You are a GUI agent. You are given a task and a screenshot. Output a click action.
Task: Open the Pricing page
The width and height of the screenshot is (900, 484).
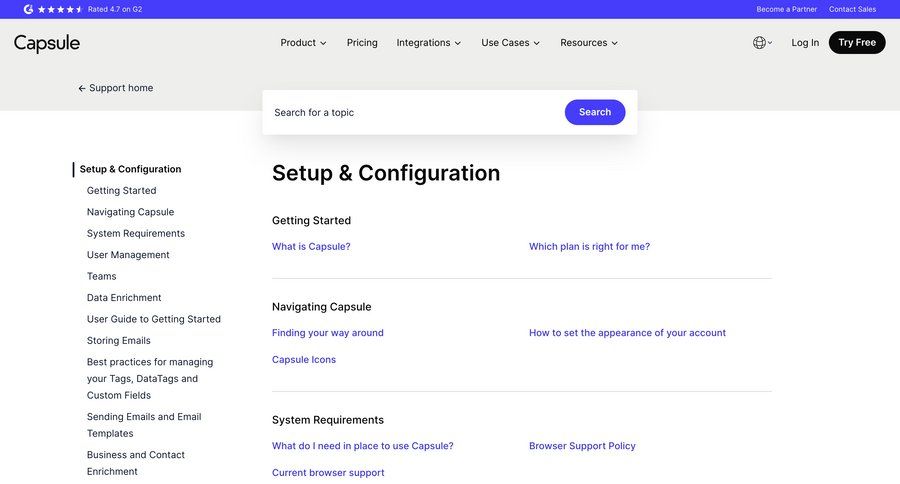coord(362,43)
